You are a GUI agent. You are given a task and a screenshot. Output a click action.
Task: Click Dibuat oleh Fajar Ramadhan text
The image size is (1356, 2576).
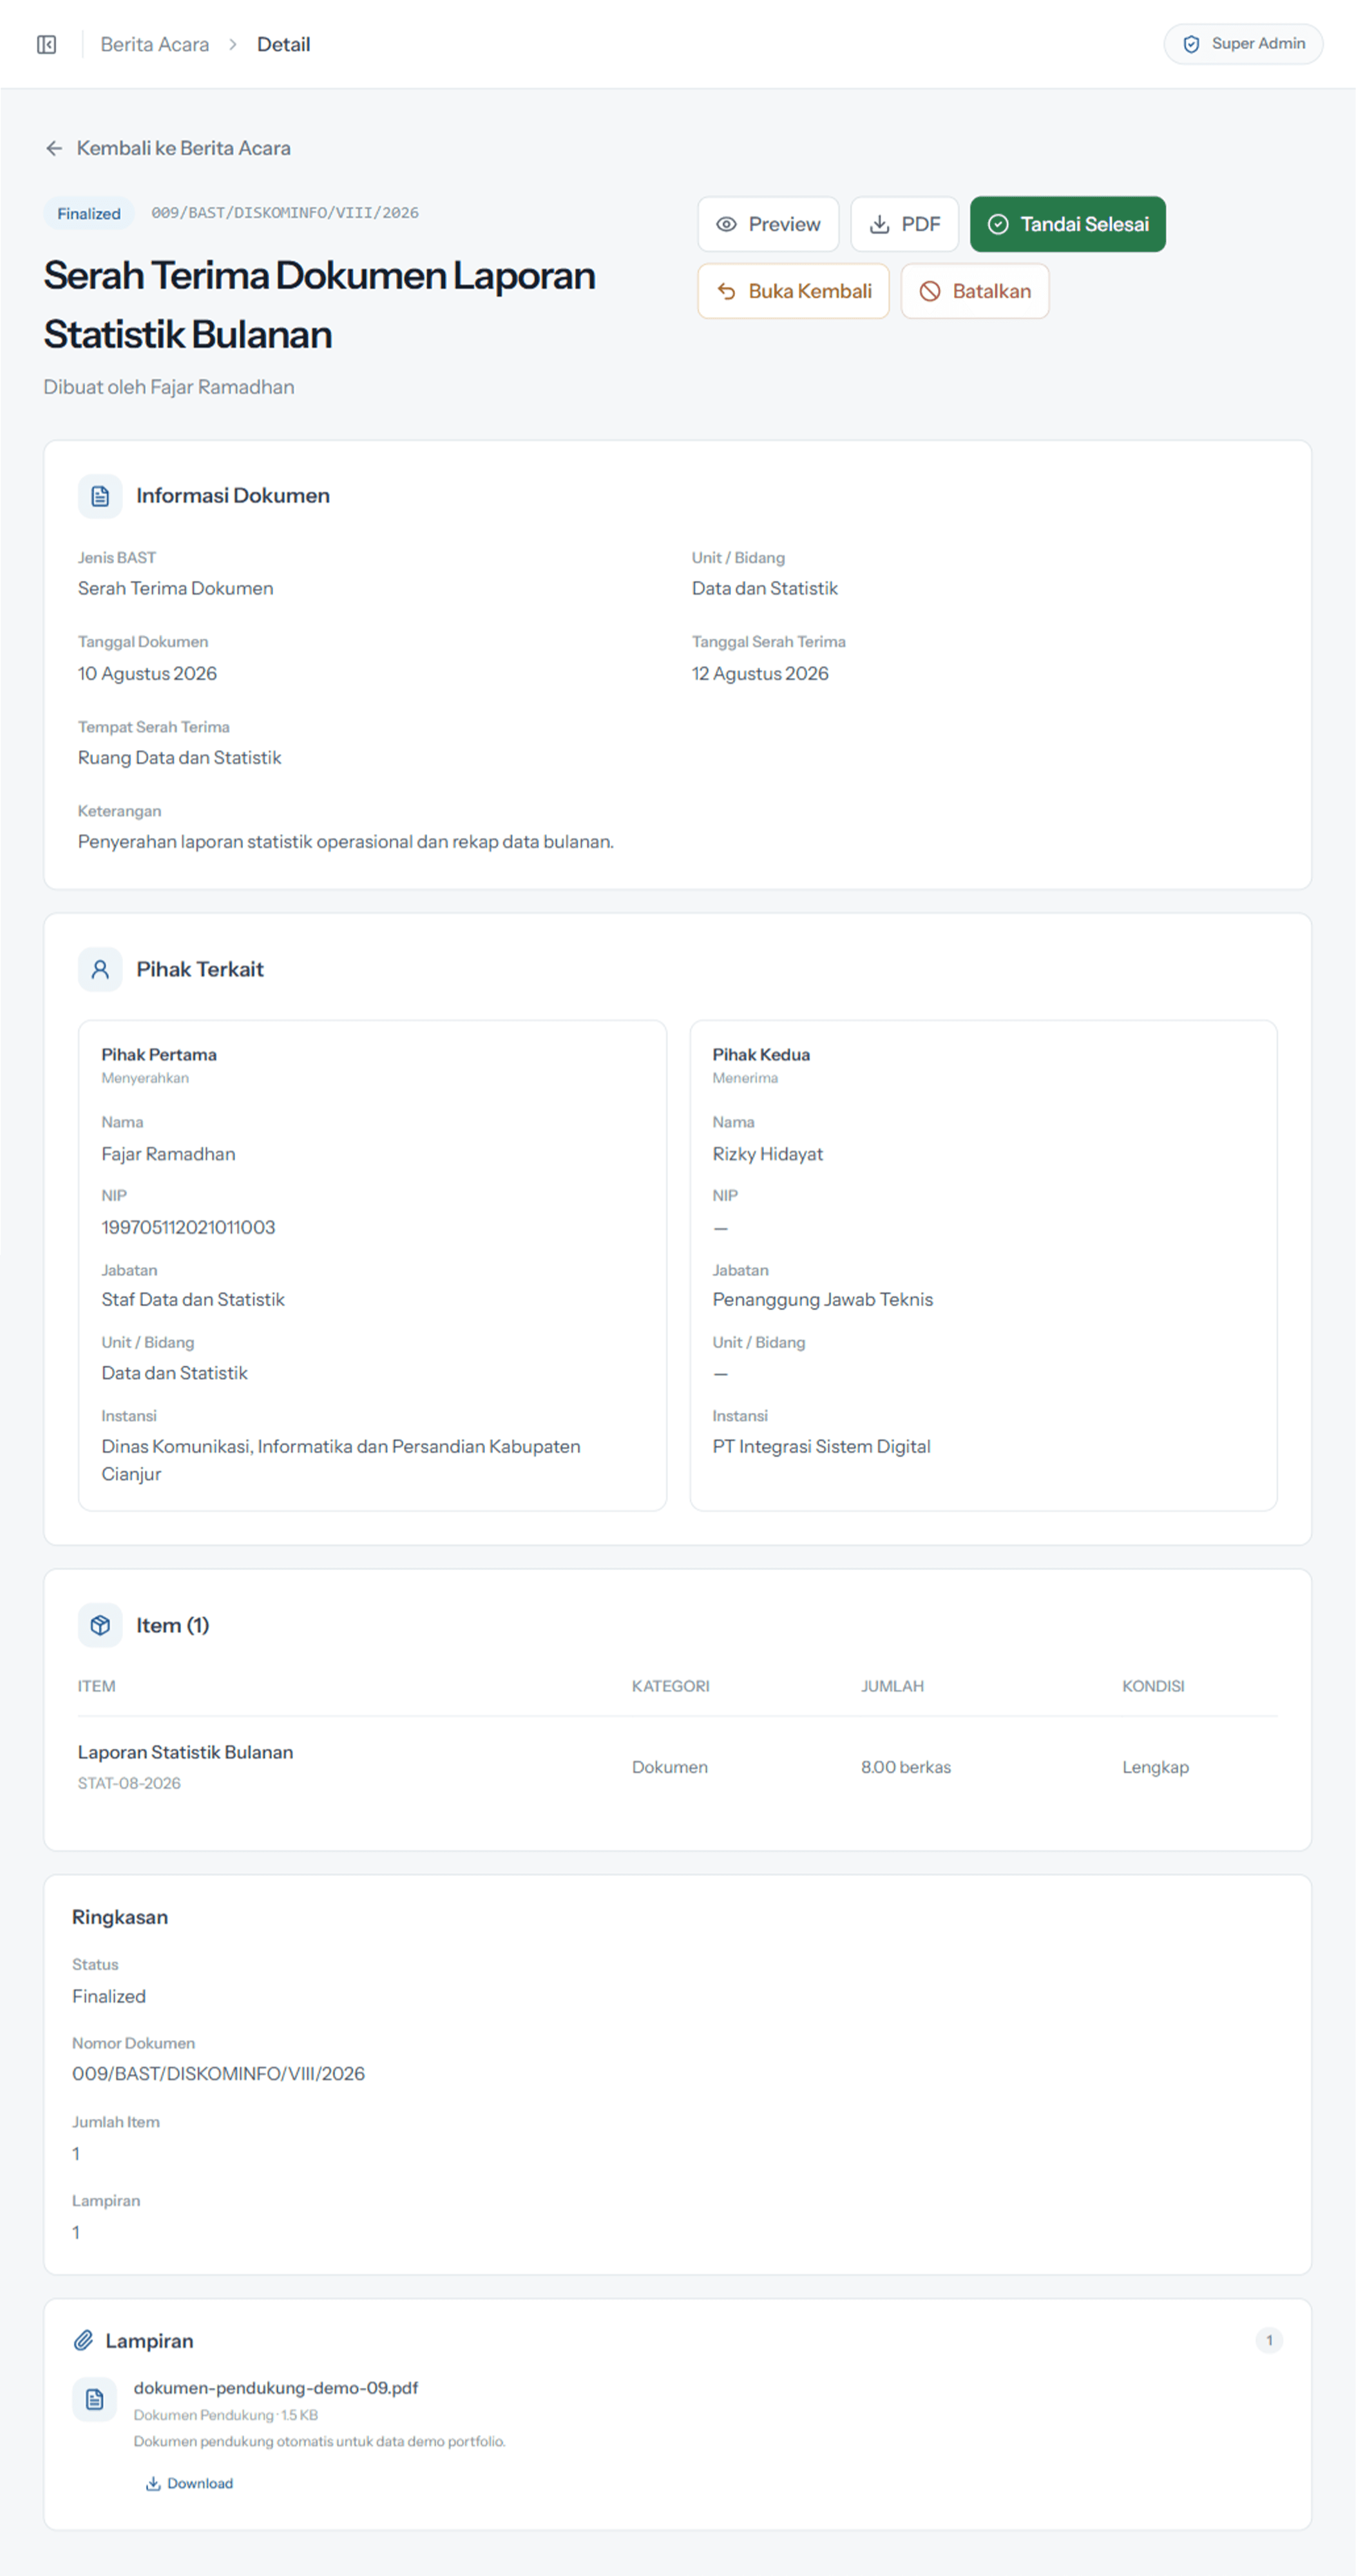pyautogui.click(x=169, y=387)
